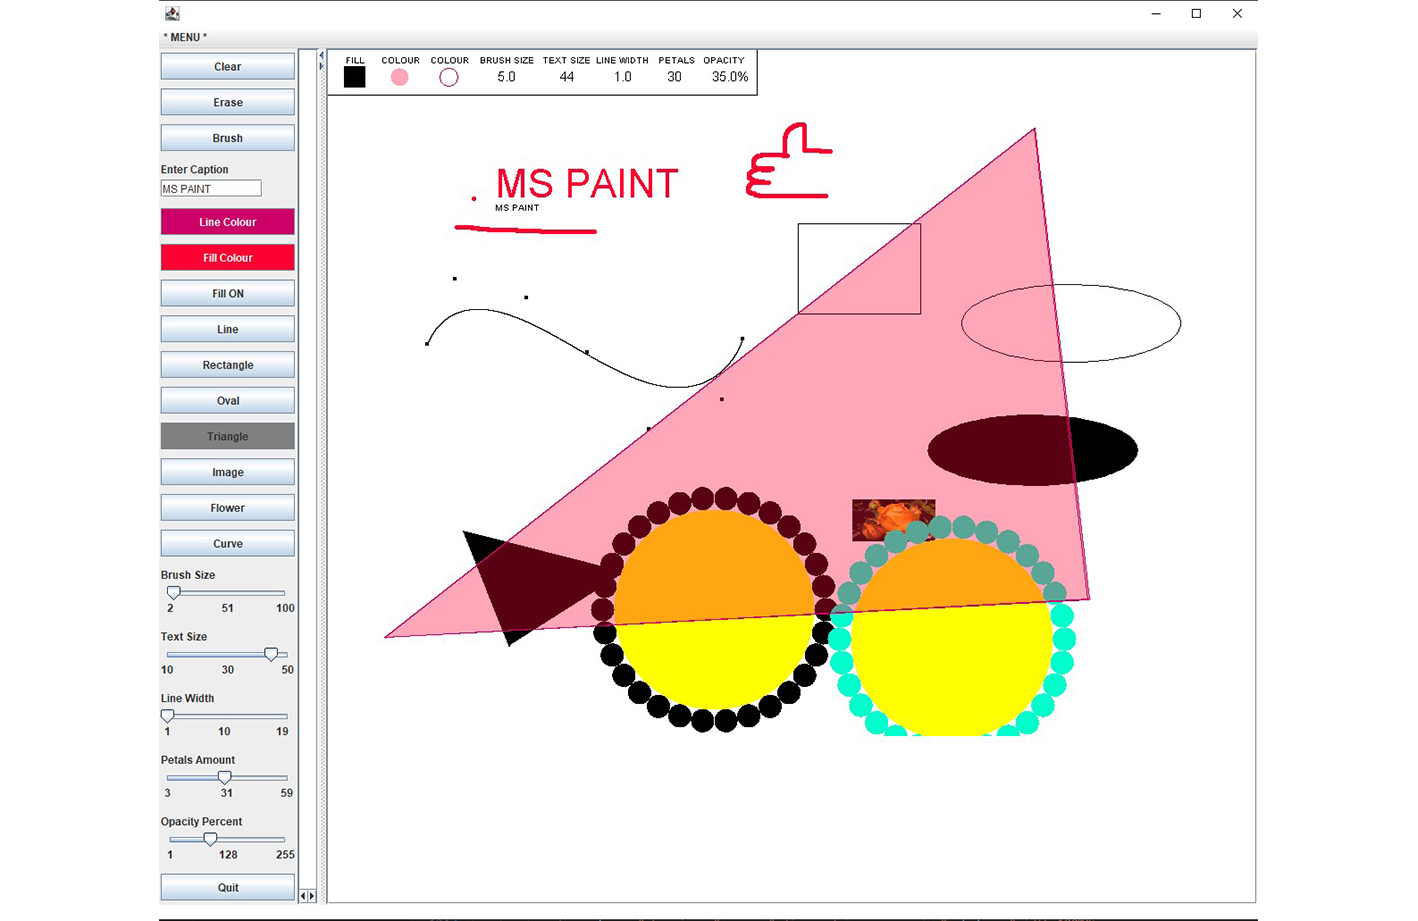1418x921 pixels.
Task: Open the Line Colour picker
Action: (227, 222)
